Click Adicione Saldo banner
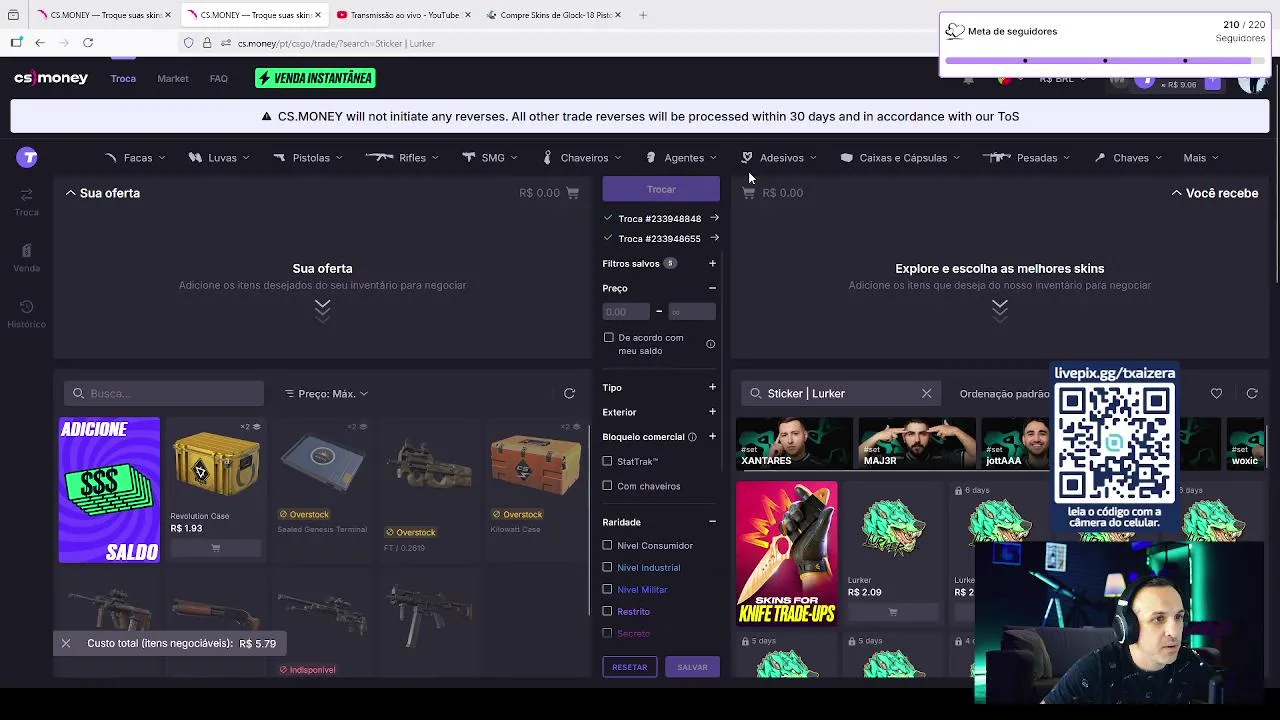The width and height of the screenshot is (1280, 720). pos(109,490)
